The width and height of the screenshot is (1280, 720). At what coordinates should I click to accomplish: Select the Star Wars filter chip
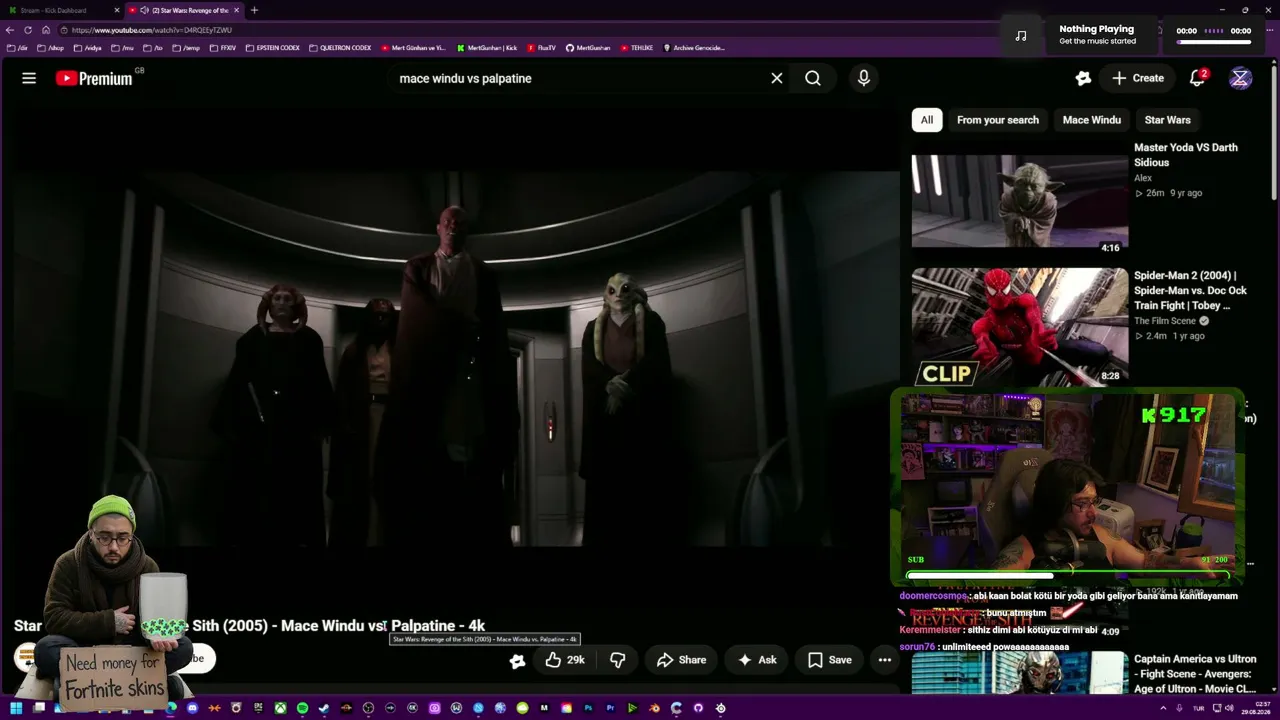[1168, 120]
